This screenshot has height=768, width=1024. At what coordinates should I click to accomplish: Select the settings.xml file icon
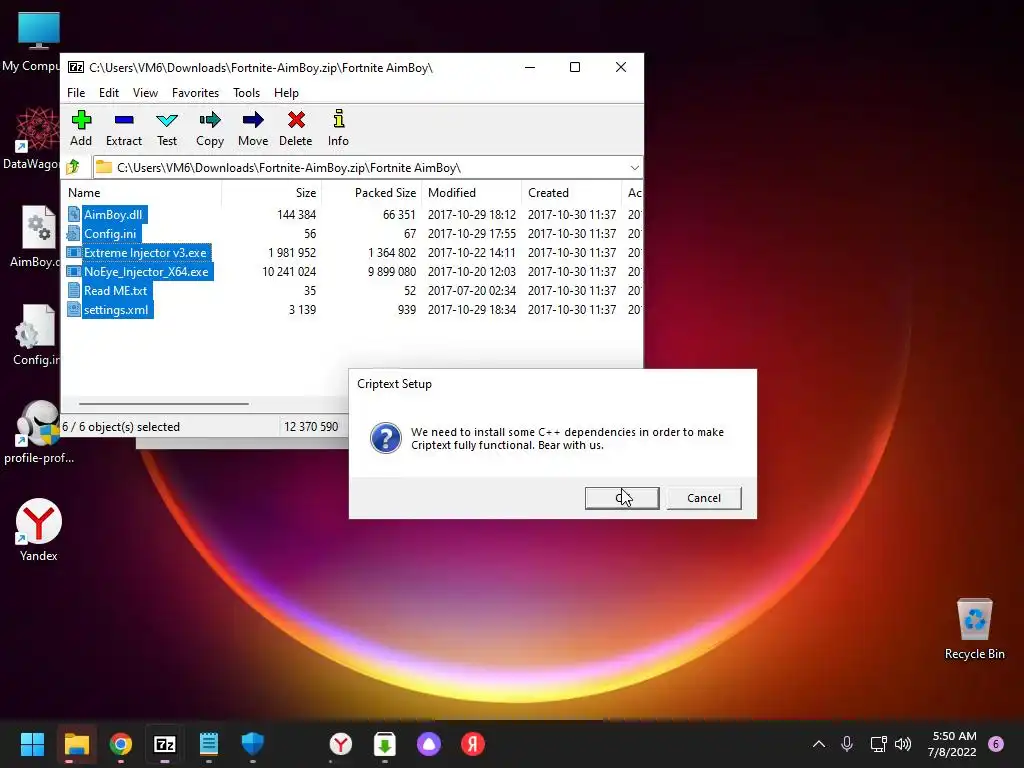pyautogui.click(x=74, y=309)
